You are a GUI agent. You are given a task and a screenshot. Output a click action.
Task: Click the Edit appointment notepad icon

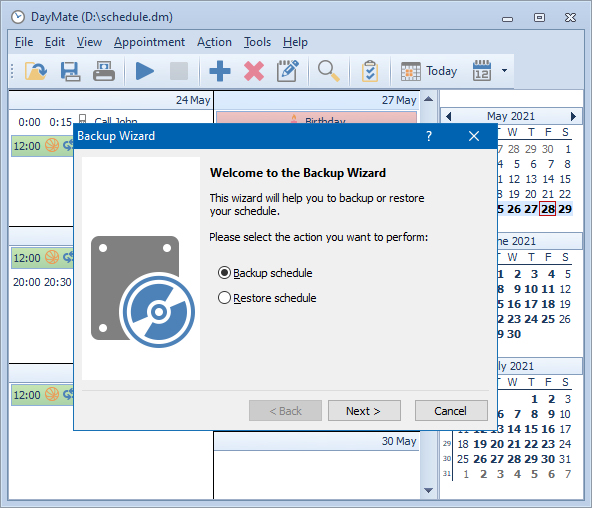(x=288, y=71)
